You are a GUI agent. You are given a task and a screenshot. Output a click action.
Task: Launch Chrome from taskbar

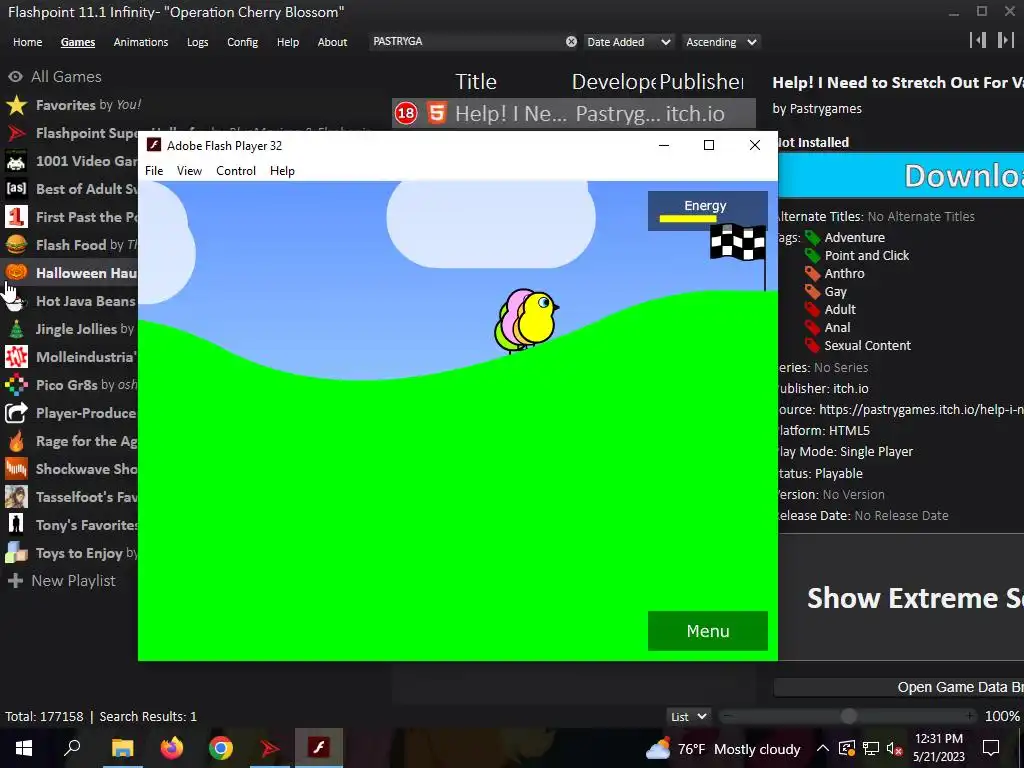[x=221, y=748]
